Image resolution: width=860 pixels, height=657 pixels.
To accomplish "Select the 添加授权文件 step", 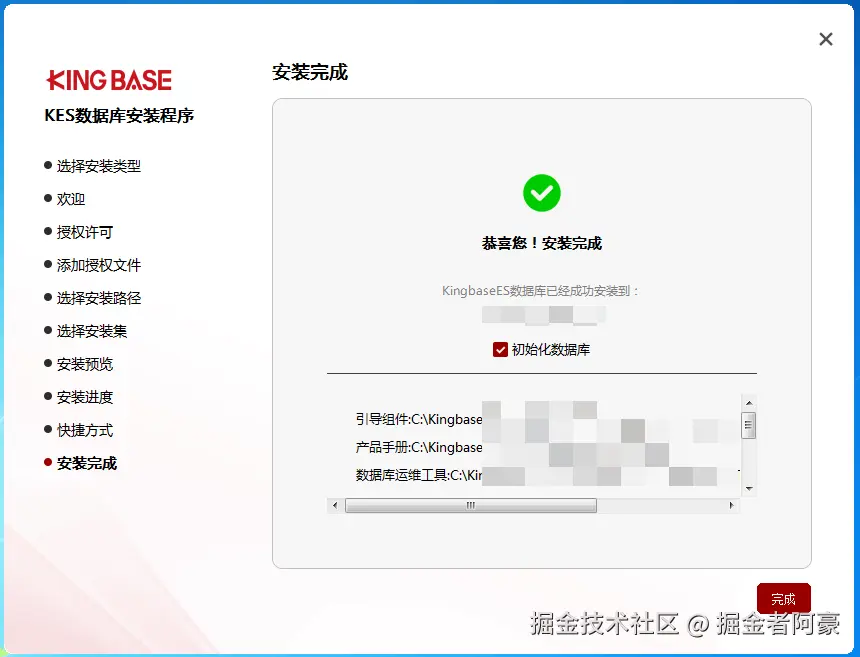I will (93, 265).
